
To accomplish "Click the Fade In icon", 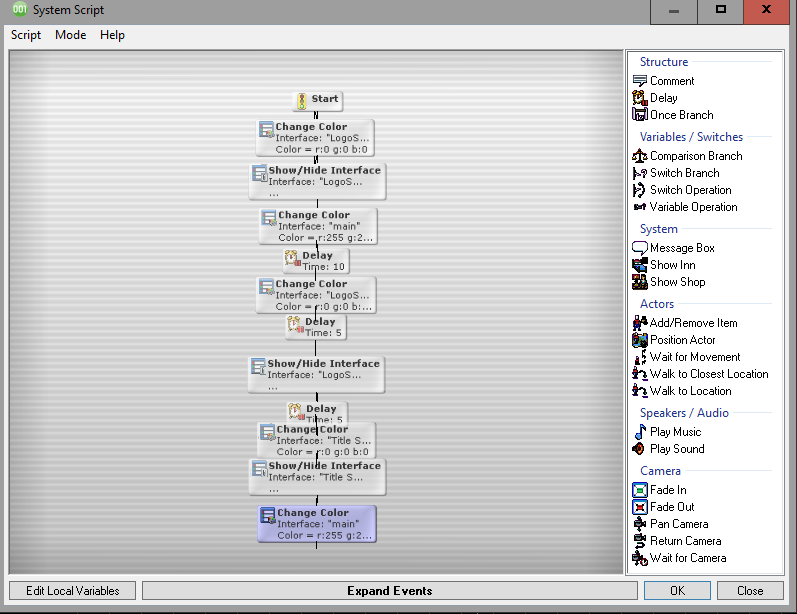I will [x=640, y=490].
